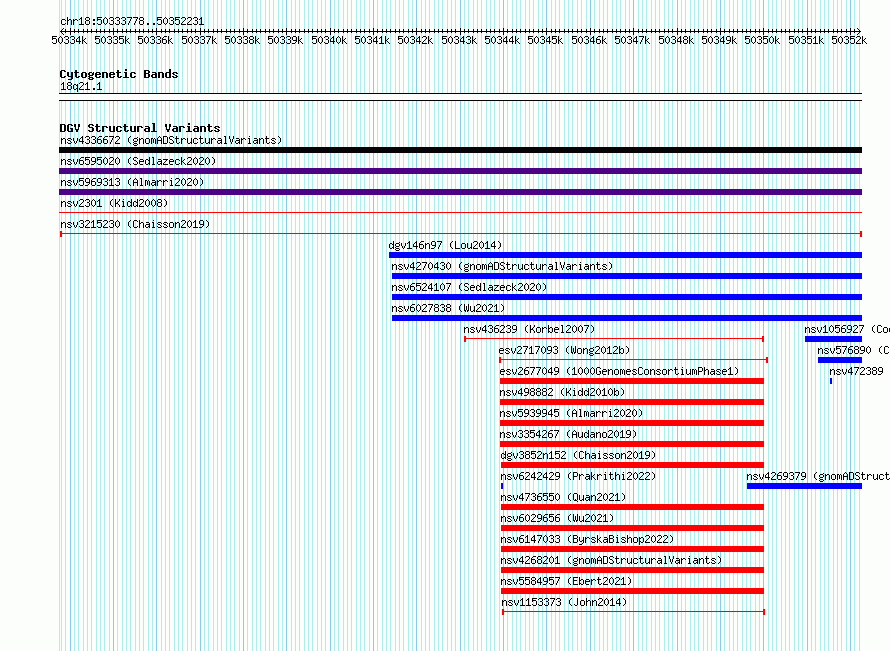Click thin red line under nsv1153373 (John2014)

pyautogui.click(x=633, y=612)
